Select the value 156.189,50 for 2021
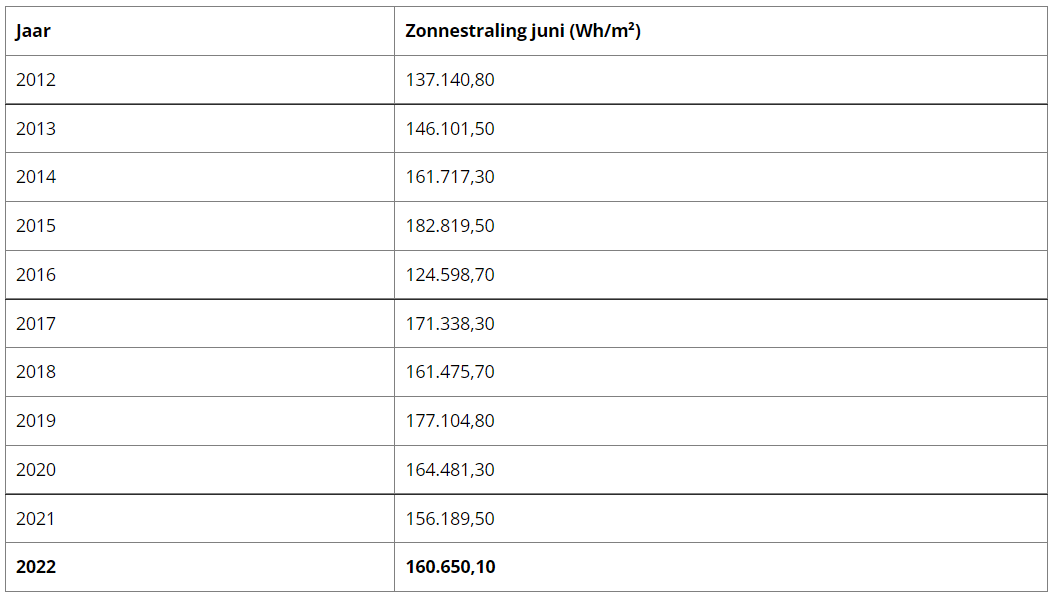The image size is (1061, 597). [450, 518]
